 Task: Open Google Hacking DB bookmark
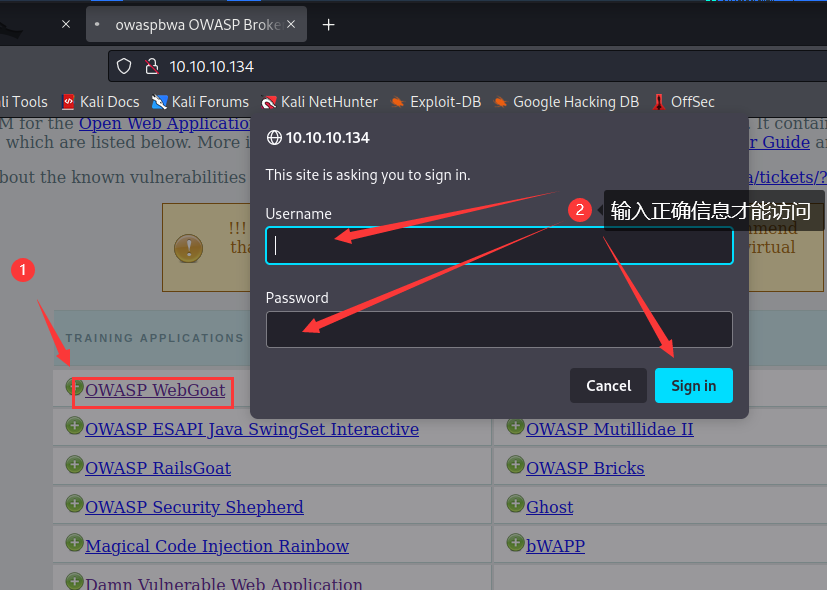click(x=566, y=102)
